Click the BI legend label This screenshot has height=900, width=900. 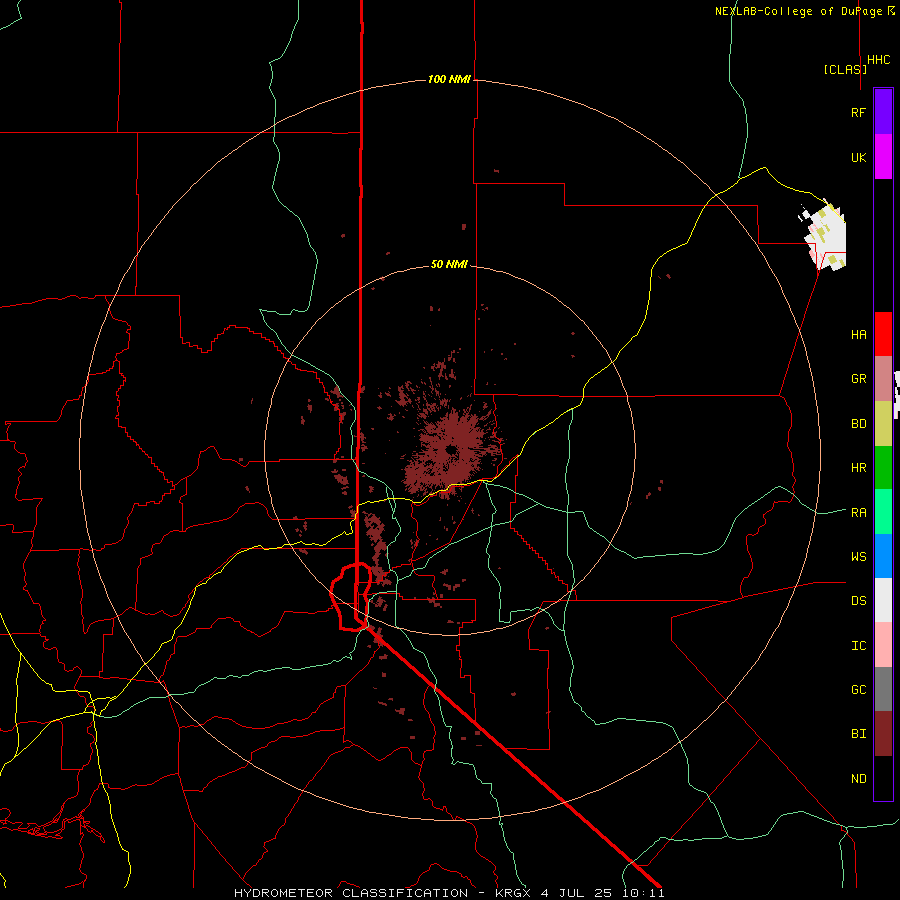858,734
